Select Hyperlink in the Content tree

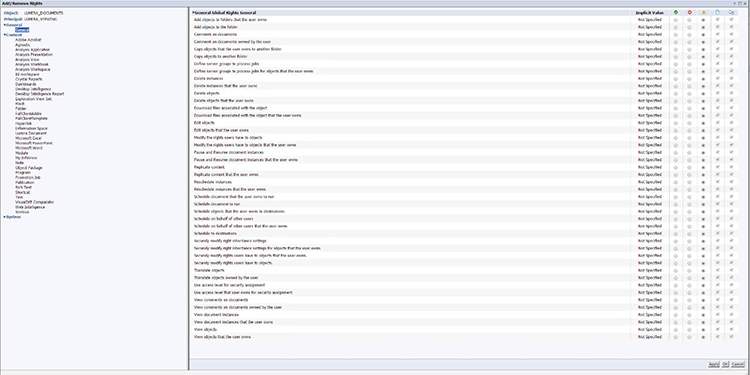click(x=23, y=123)
